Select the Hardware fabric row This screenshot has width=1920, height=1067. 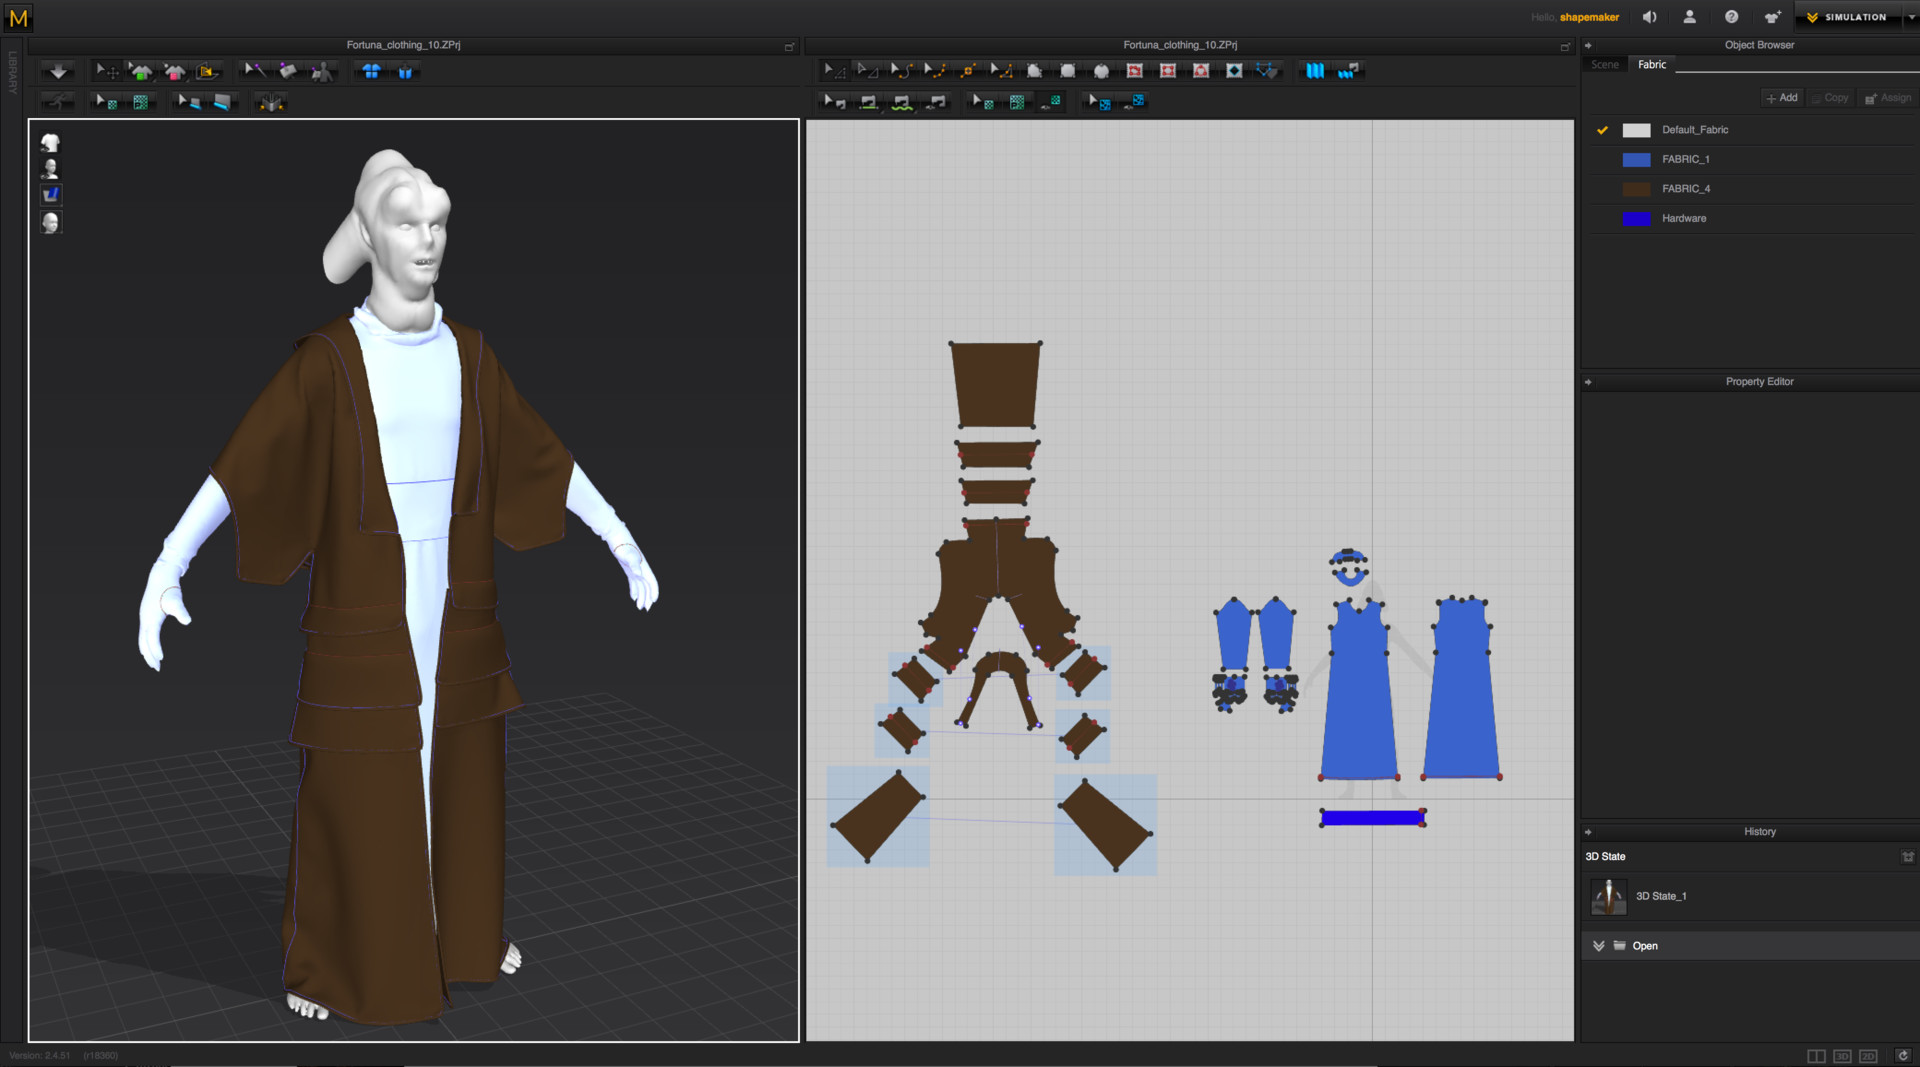click(1750, 219)
